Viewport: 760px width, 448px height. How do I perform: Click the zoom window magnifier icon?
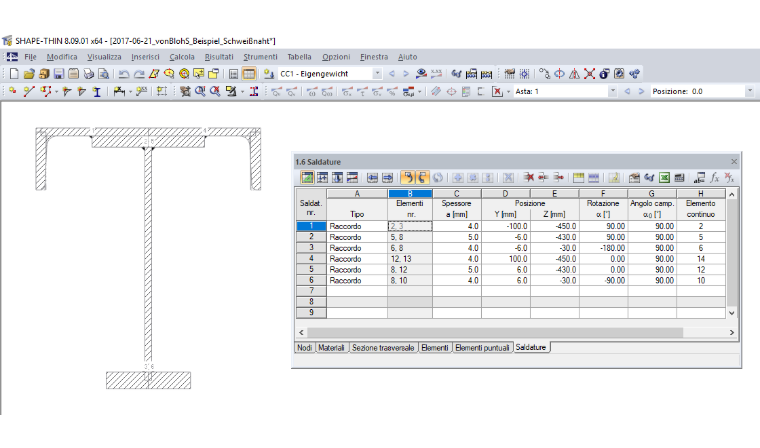click(200, 91)
